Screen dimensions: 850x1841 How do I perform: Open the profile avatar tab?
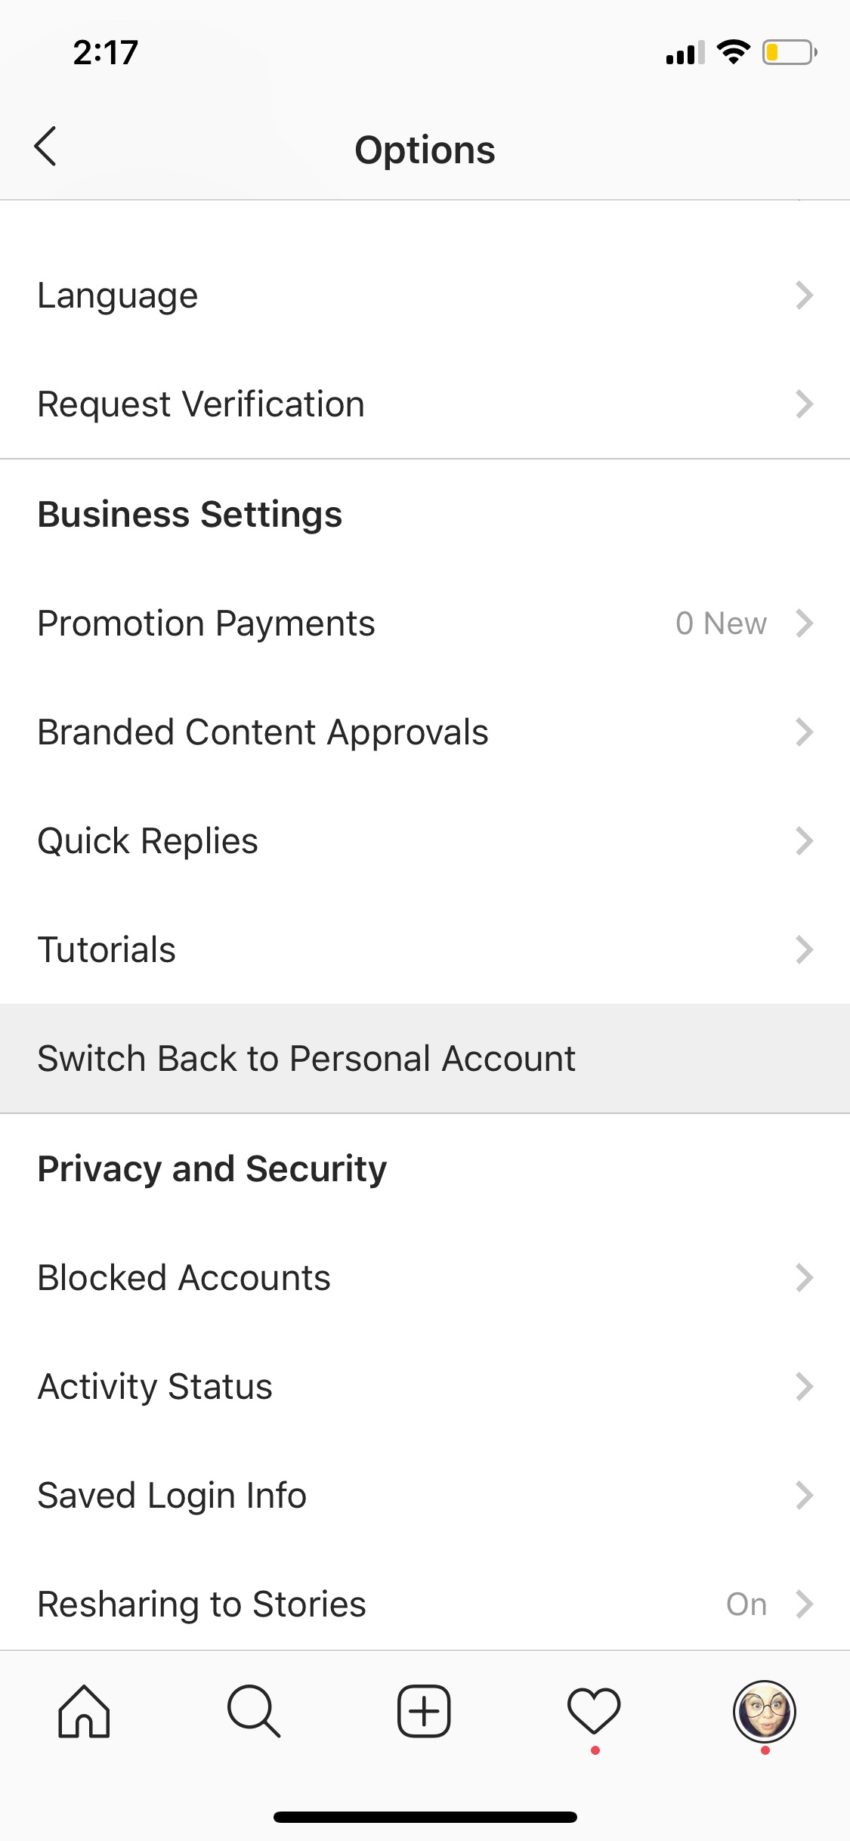[764, 1711]
